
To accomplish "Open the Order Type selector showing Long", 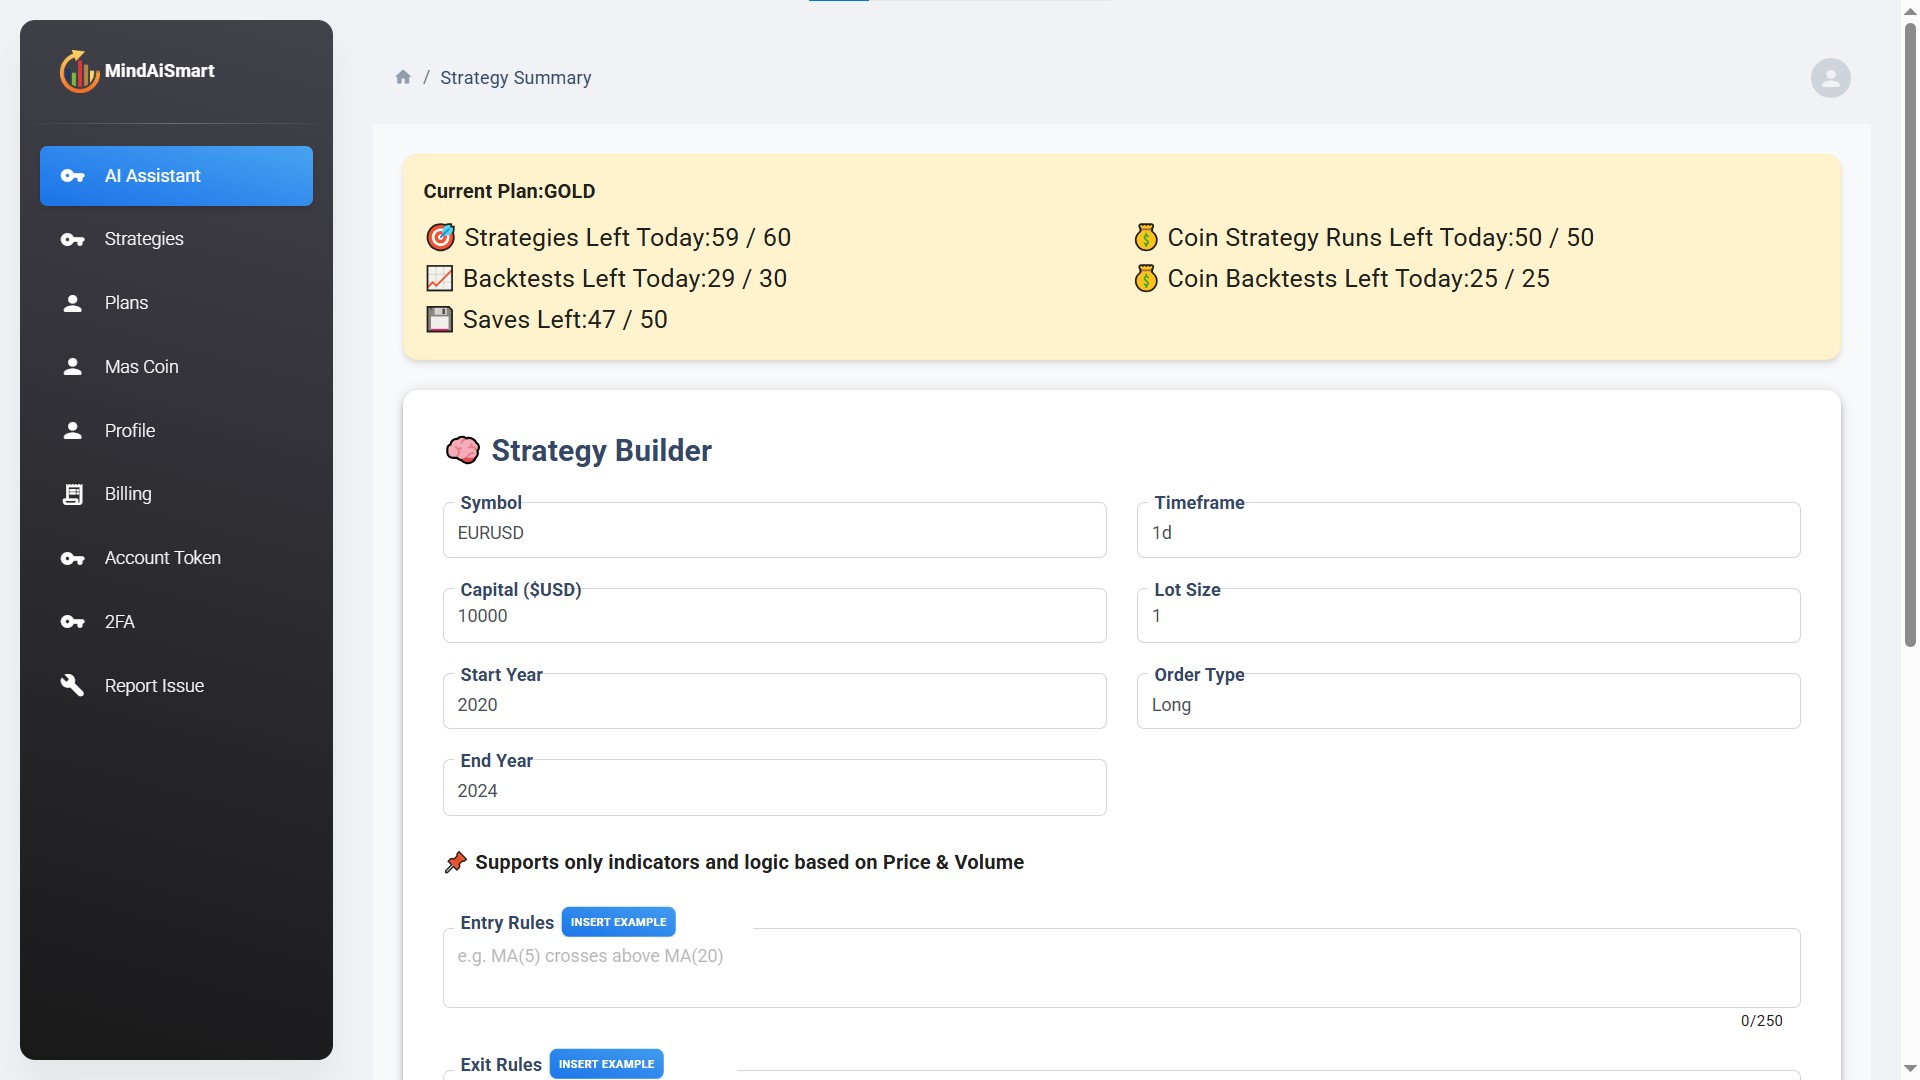I will [x=1467, y=701].
